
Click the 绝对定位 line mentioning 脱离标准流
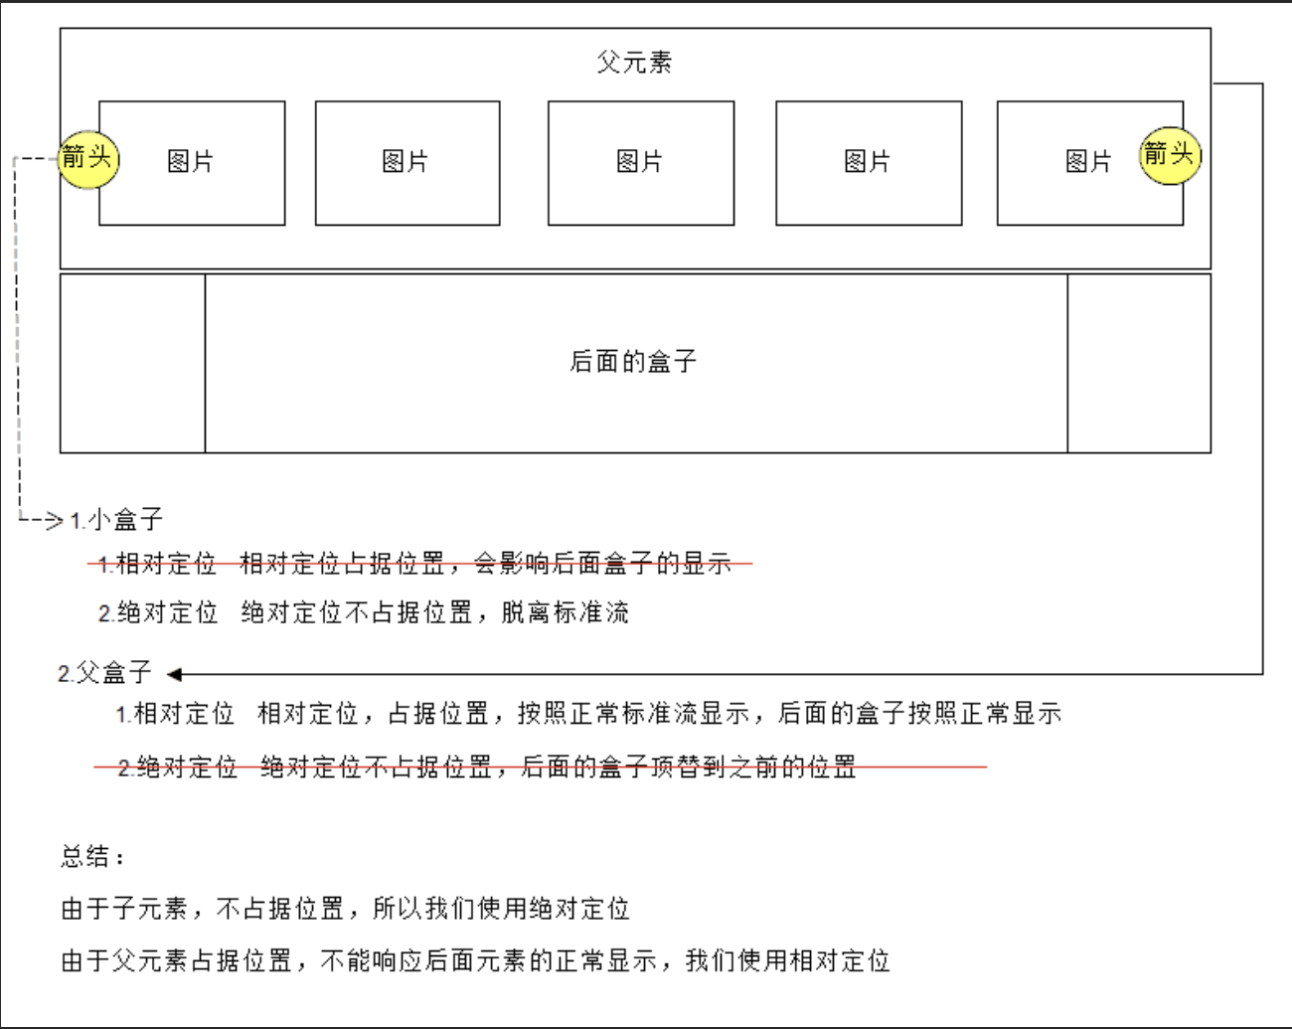click(x=363, y=612)
